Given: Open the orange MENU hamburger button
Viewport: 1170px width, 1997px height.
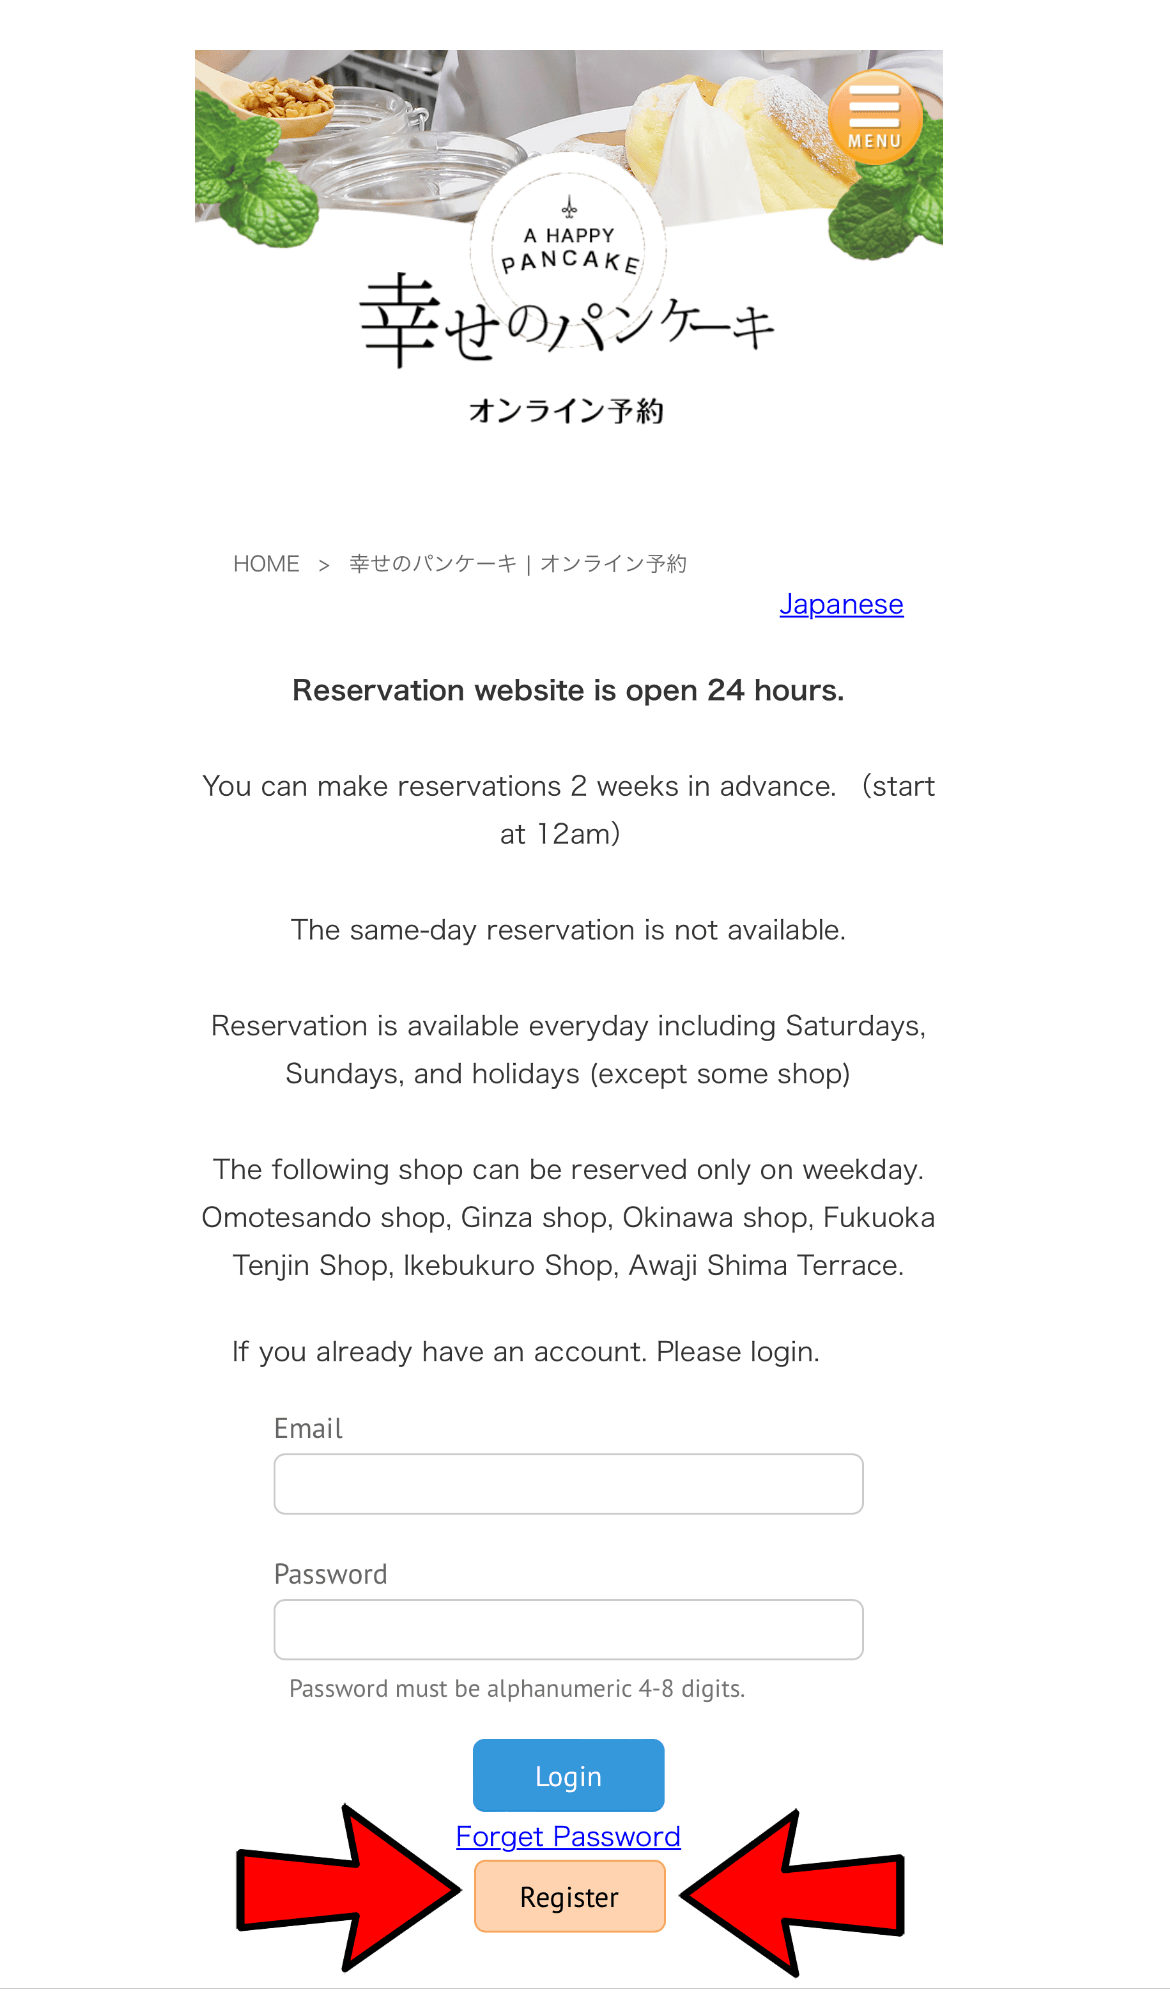Looking at the screenshot, I should click(x=875, y=117).
